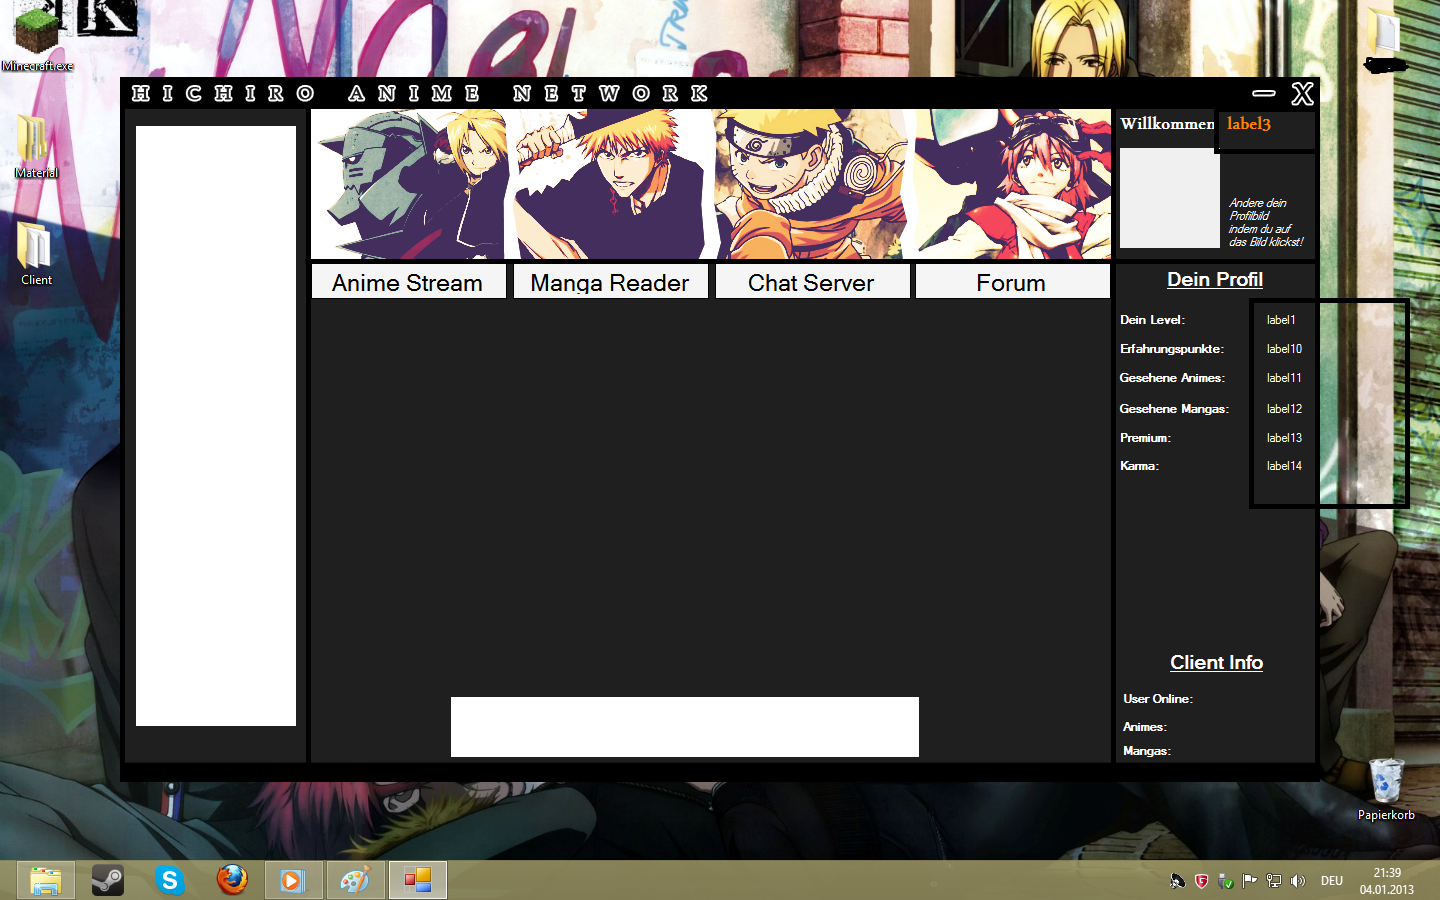Launch Firefox from the taskbar
This screenshot has width=1440, height=900.
[x=232, y=880]
